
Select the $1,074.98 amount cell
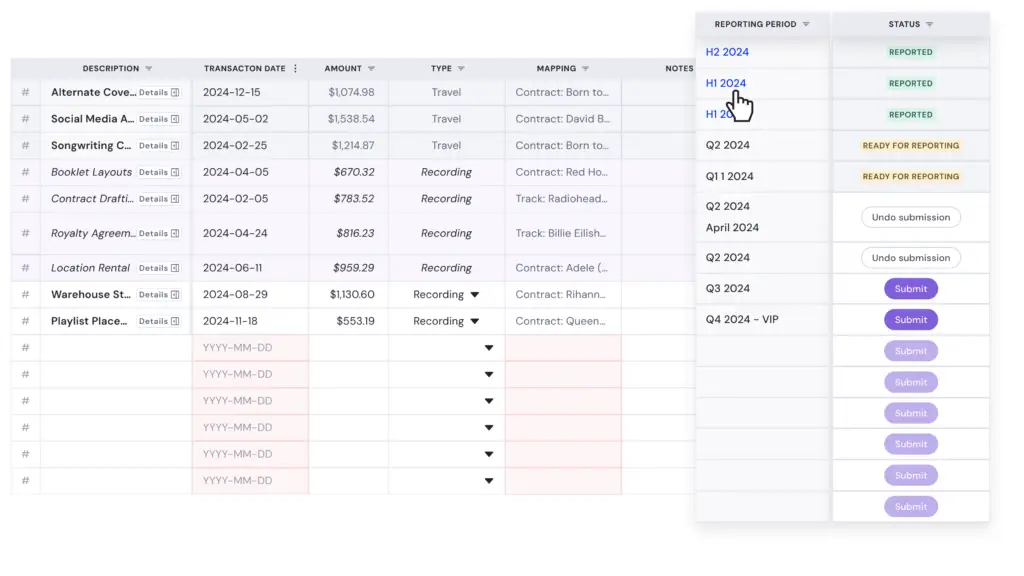(349, 92)
